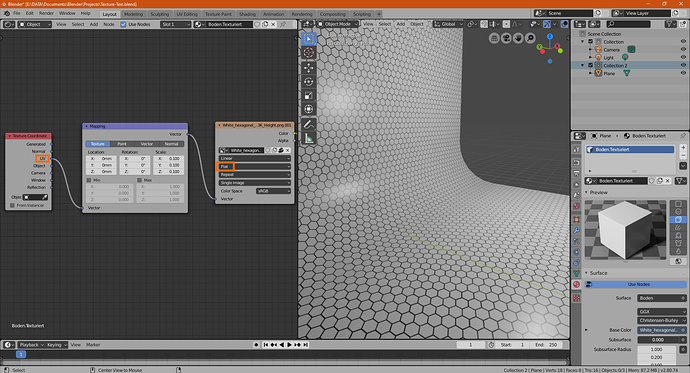This screenshot has width=690, height=373.
Task: Add a new material slot with plus
Action: coord(683,147)
